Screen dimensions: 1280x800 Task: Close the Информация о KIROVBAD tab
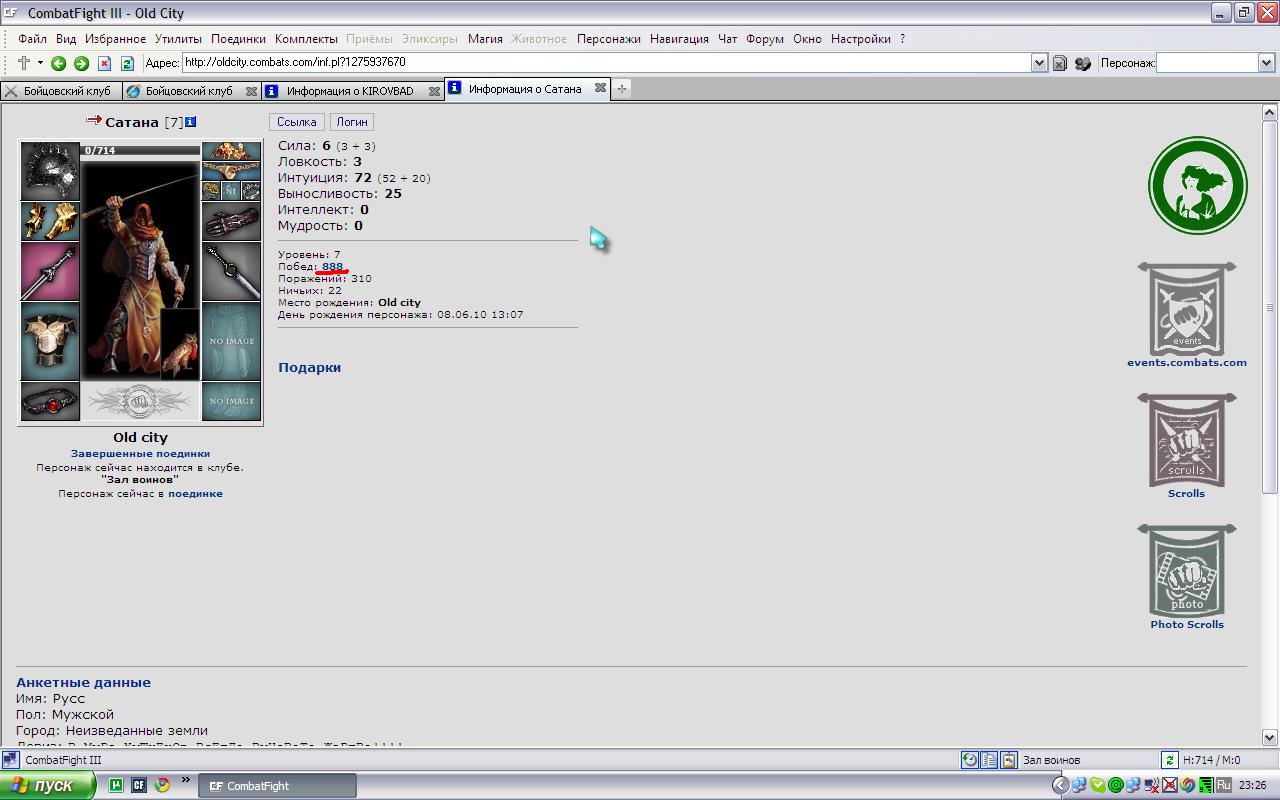coord(434,91)
